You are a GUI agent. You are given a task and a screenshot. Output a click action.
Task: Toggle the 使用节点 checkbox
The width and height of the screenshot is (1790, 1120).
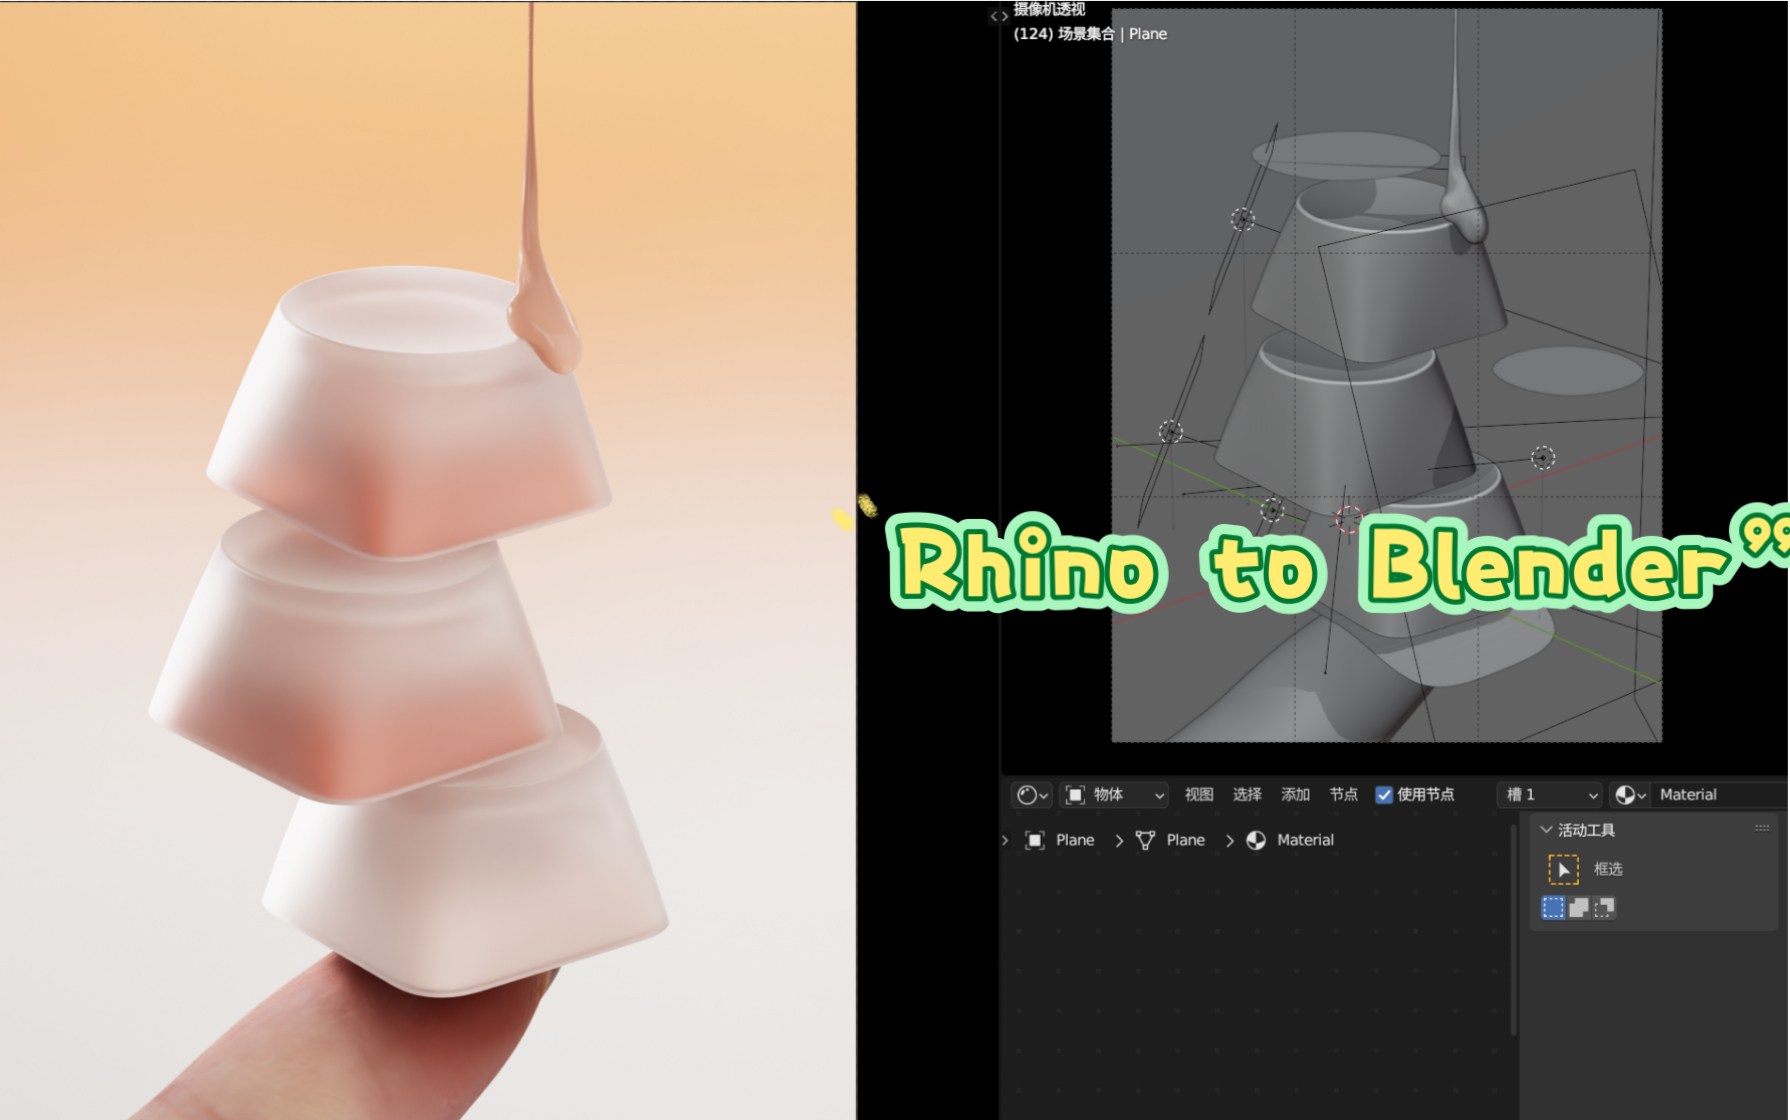[x=1384, y=795]
